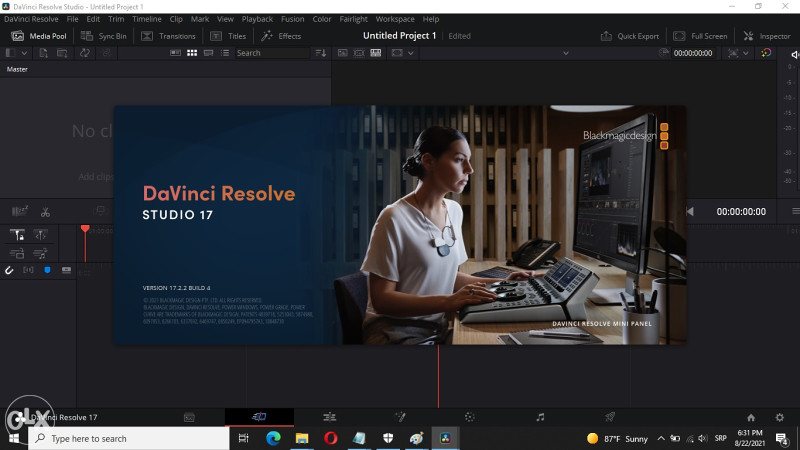Open the media pool sort options
800x450 pixels.
pos(320,53)
